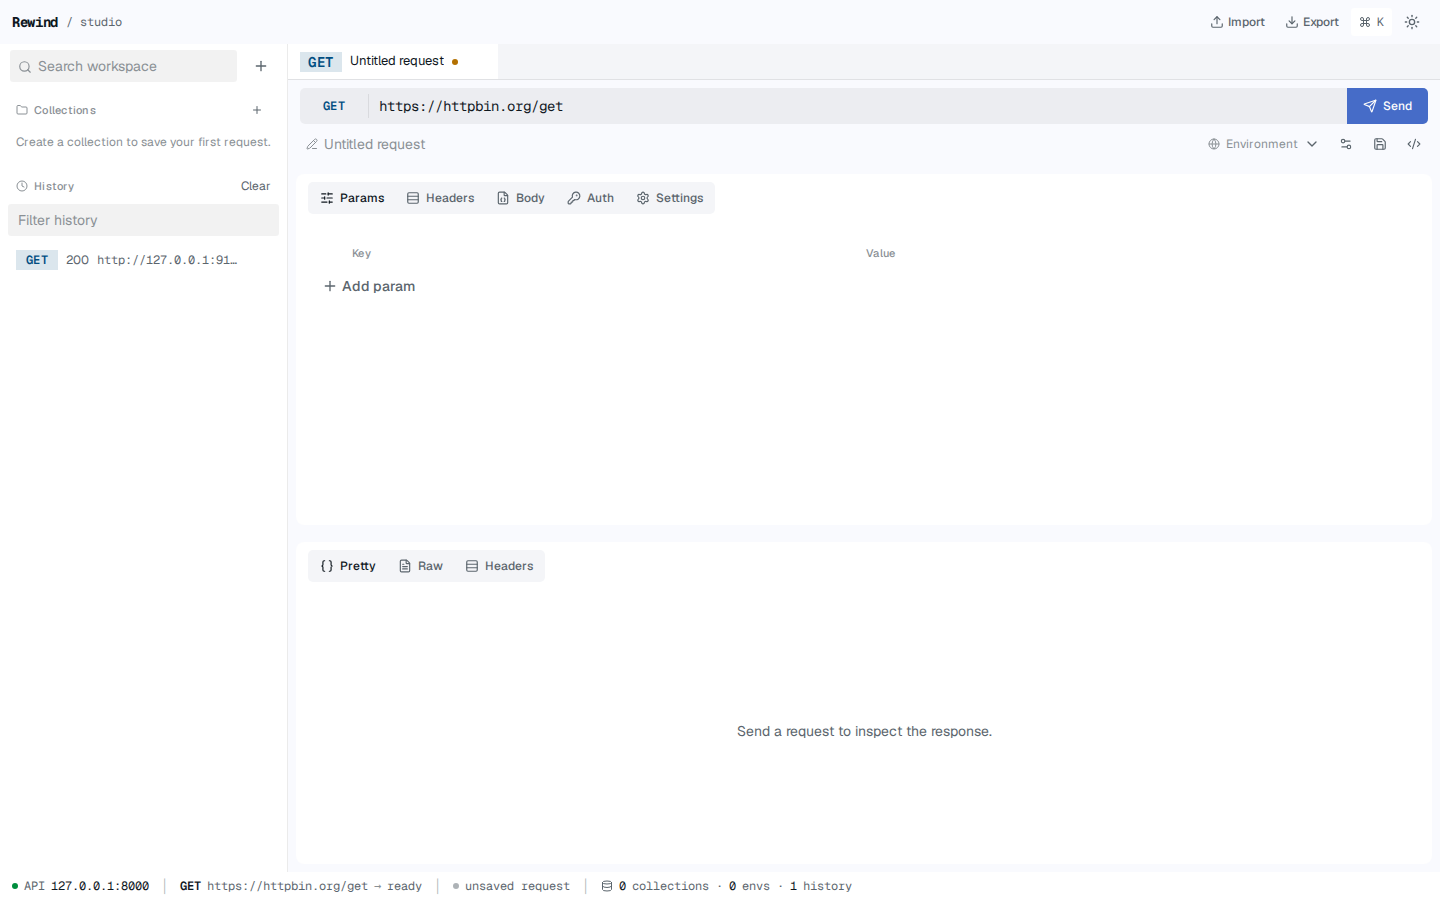
Task: Click the unsaved request status indicator
Action: [x=511, y=886]
